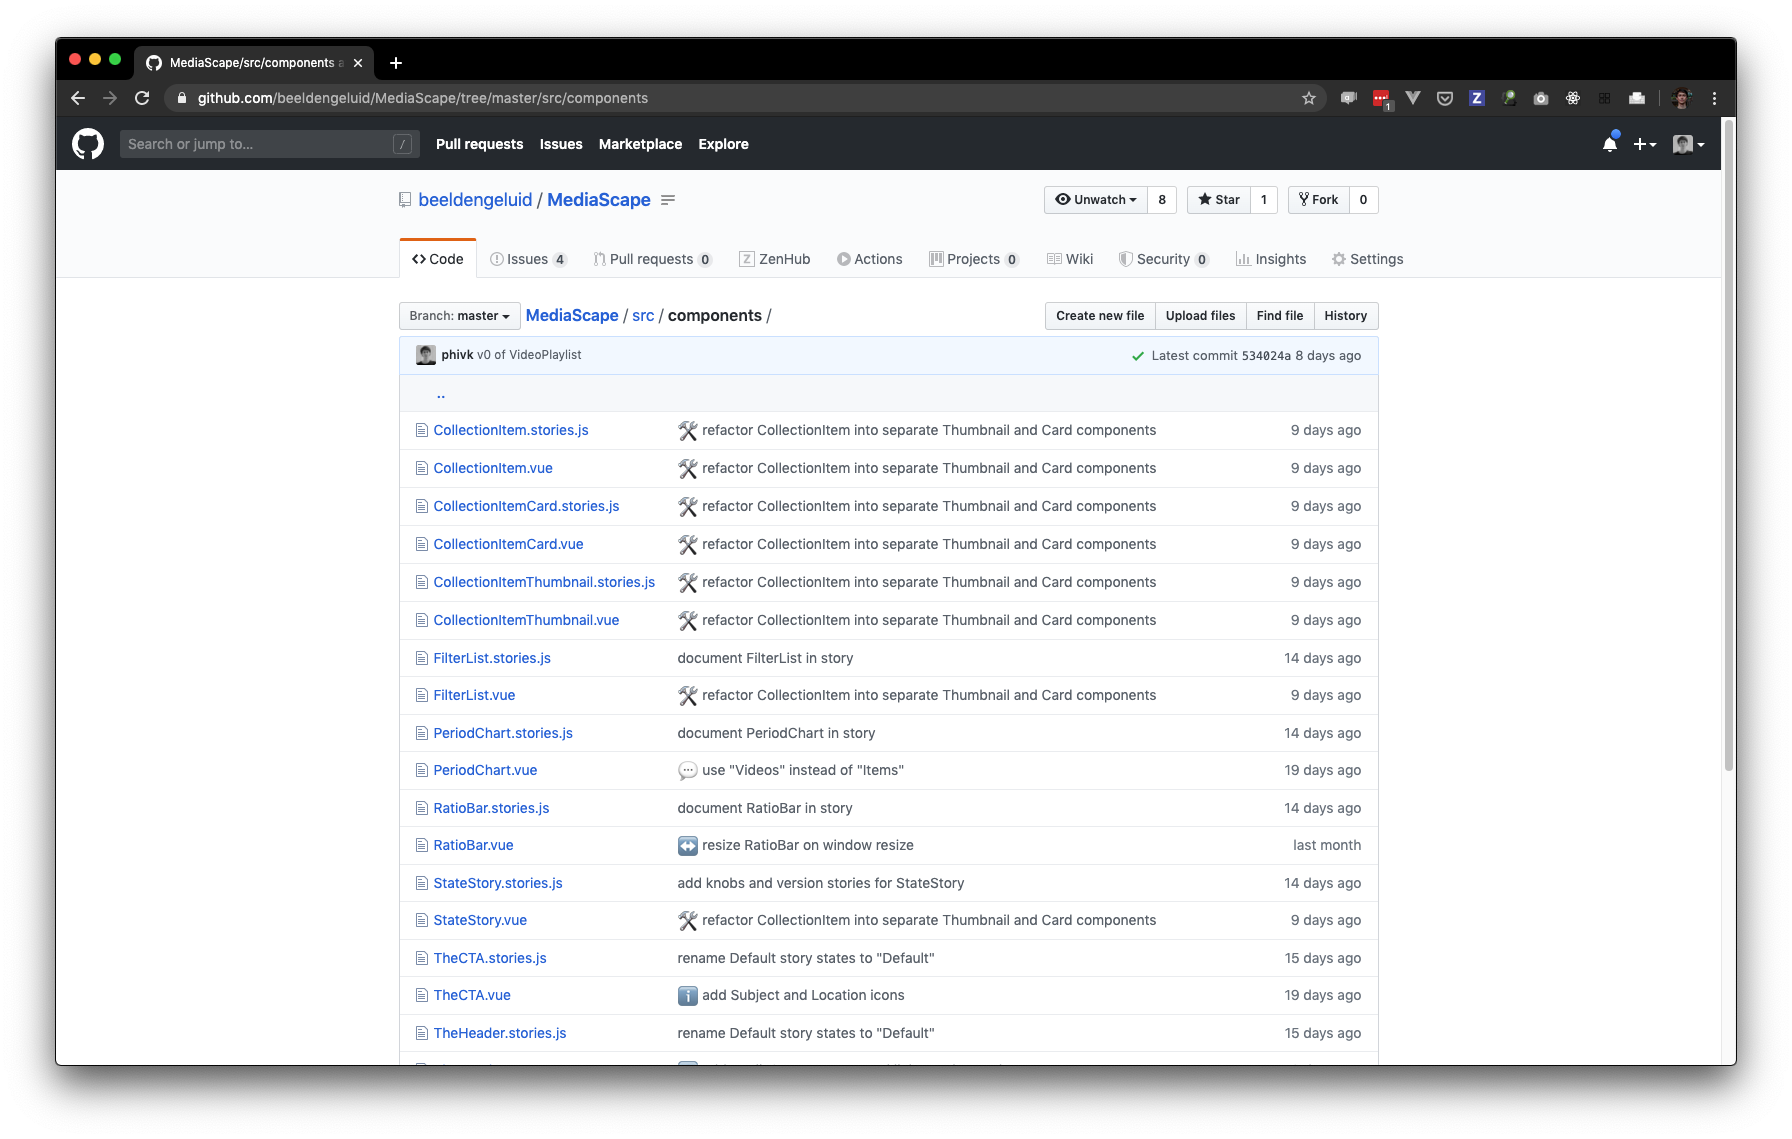Click the GitHub Octocat logo

click(x=88, y=144)
